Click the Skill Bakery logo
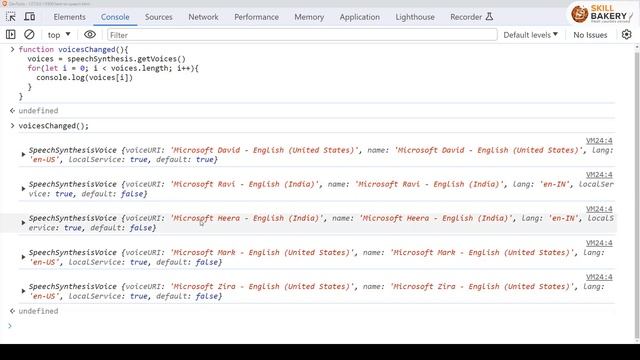This screenshot has height=360, width=640. (601, 14)
